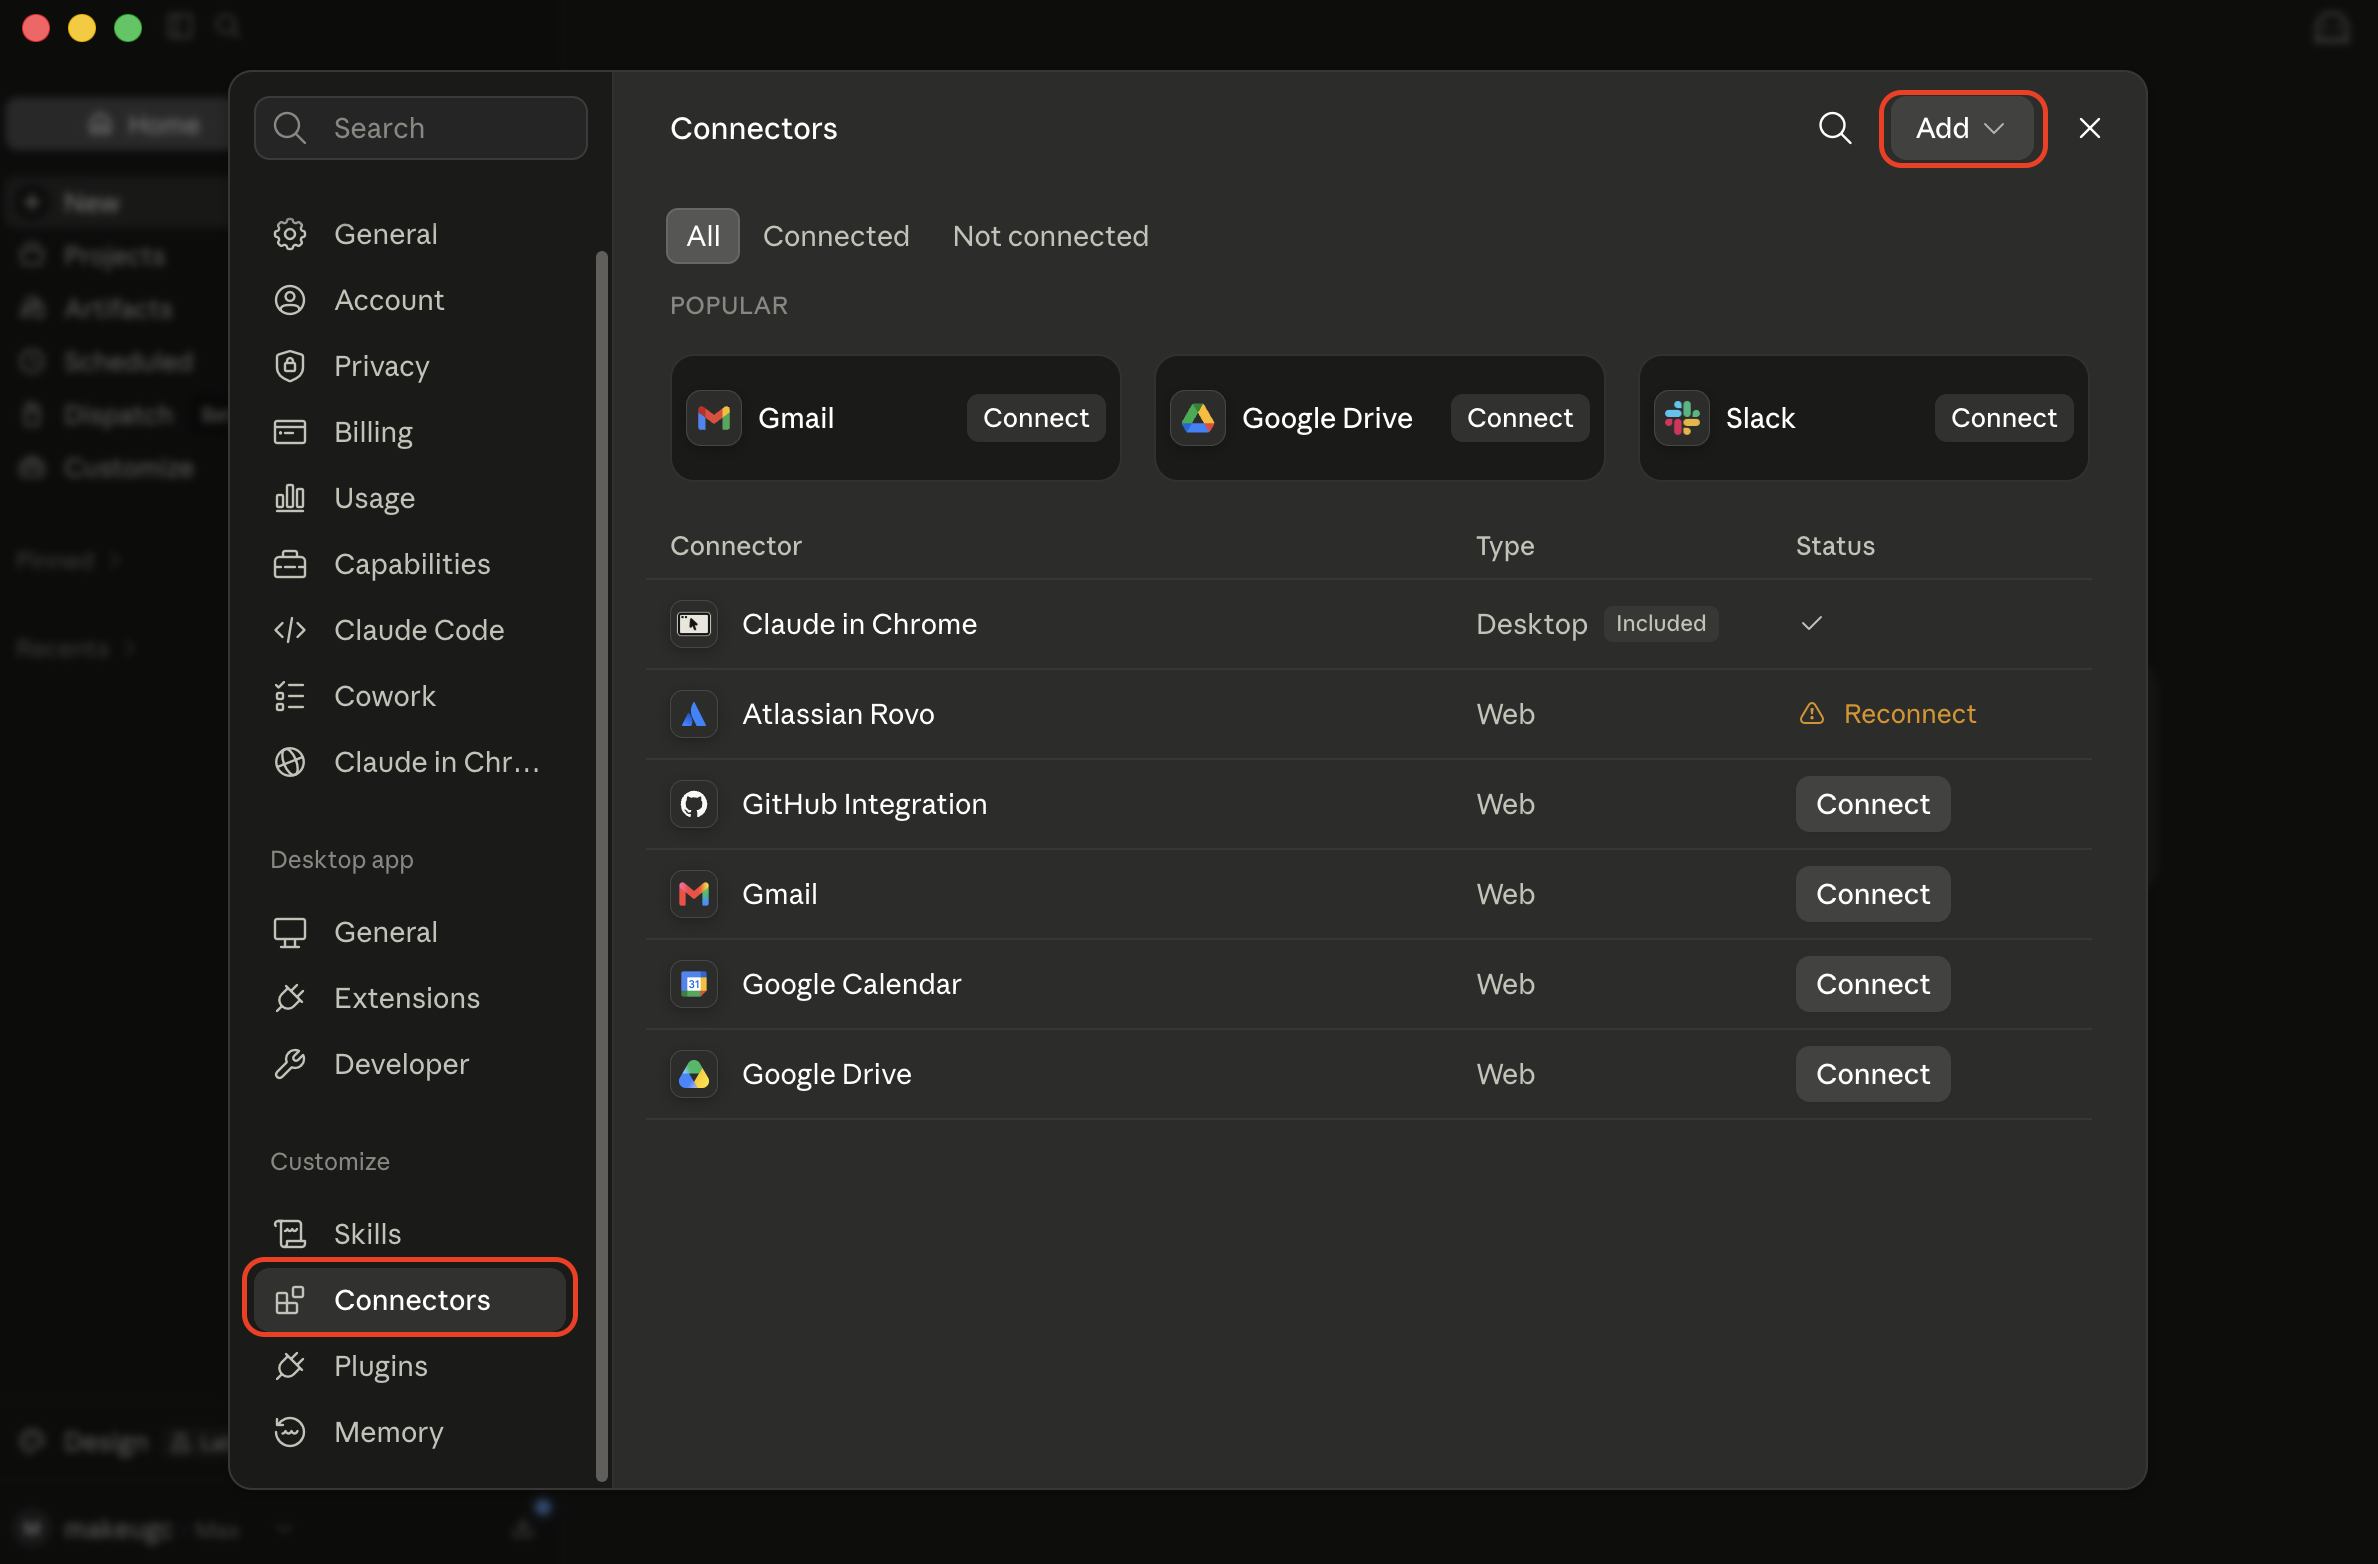
Task: Show only Connected connectors
Action: [x=836, y=236]
